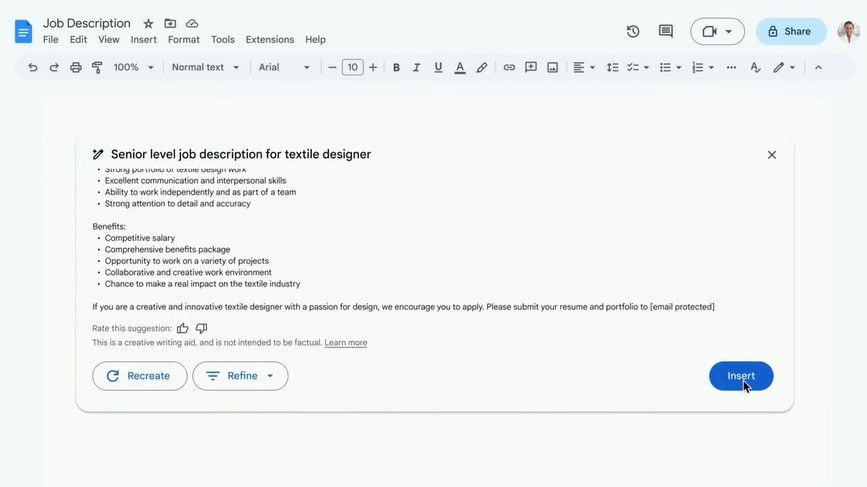Expand the Arial font dropdown
867x487 pixels.
(x=285, y=68)
